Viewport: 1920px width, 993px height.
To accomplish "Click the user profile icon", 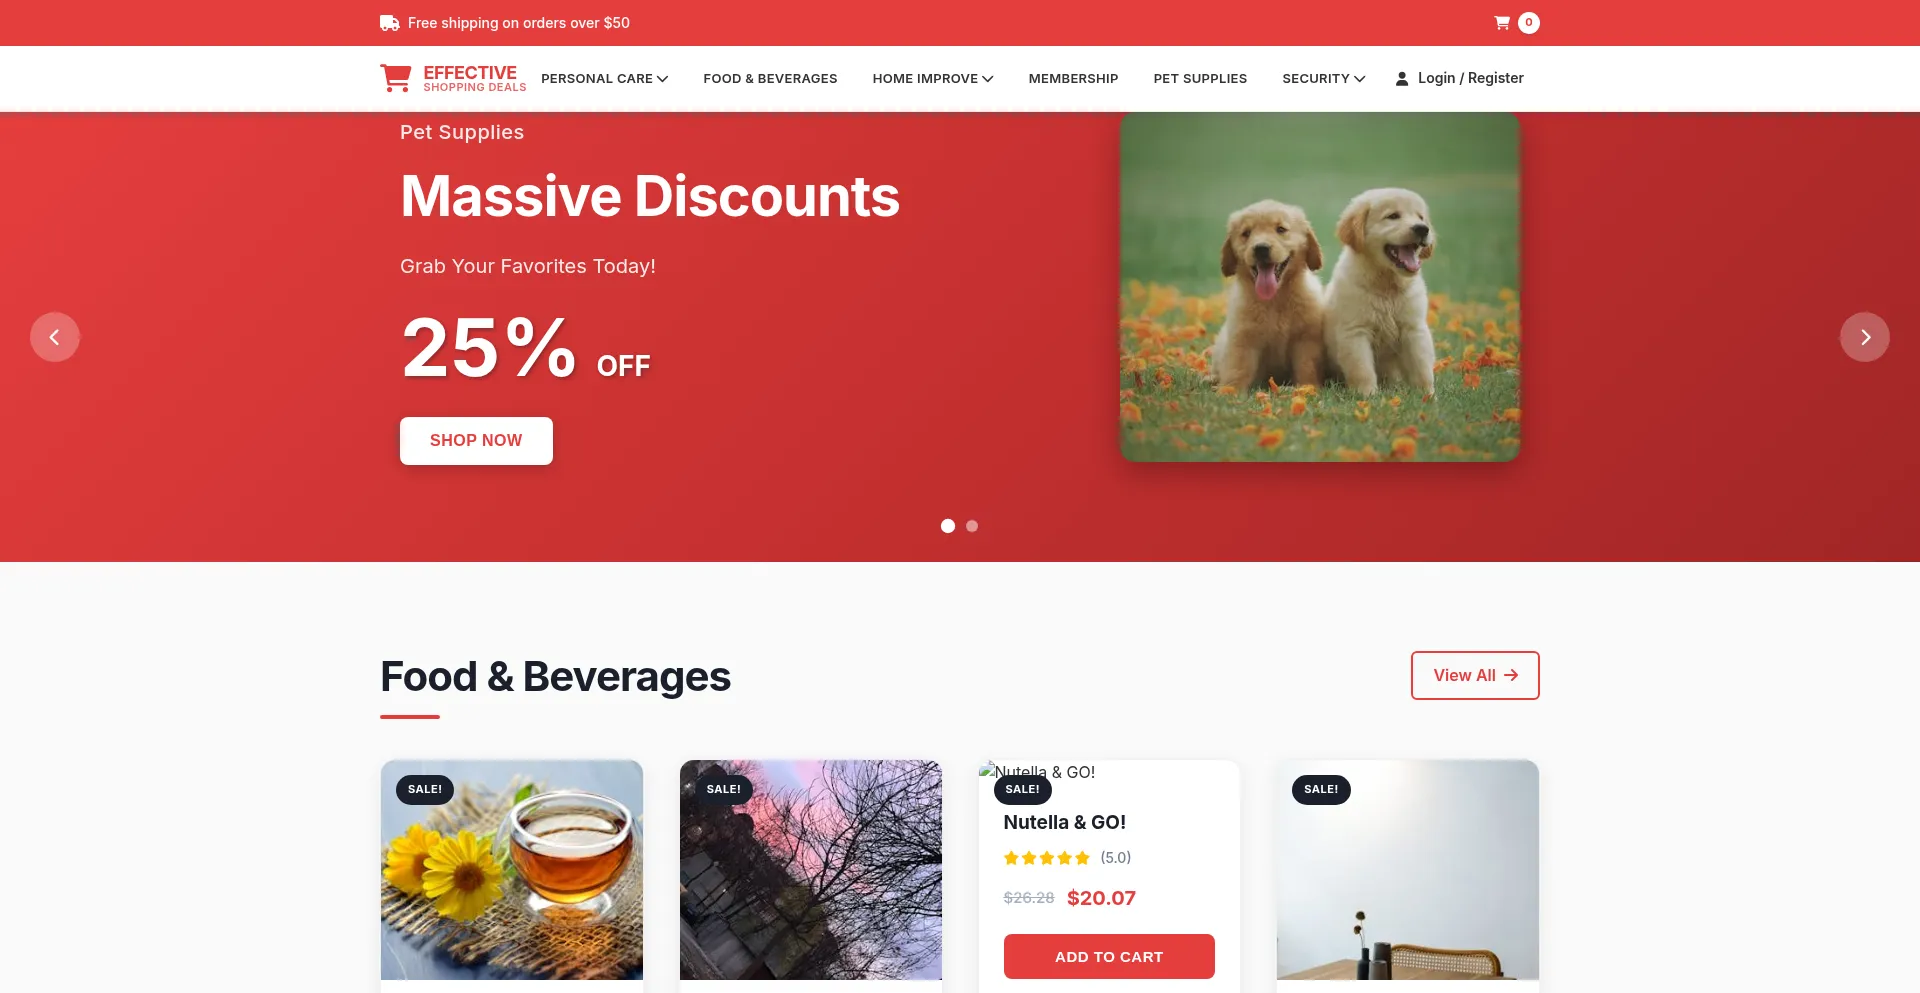I will click(x=1402, y=78).
